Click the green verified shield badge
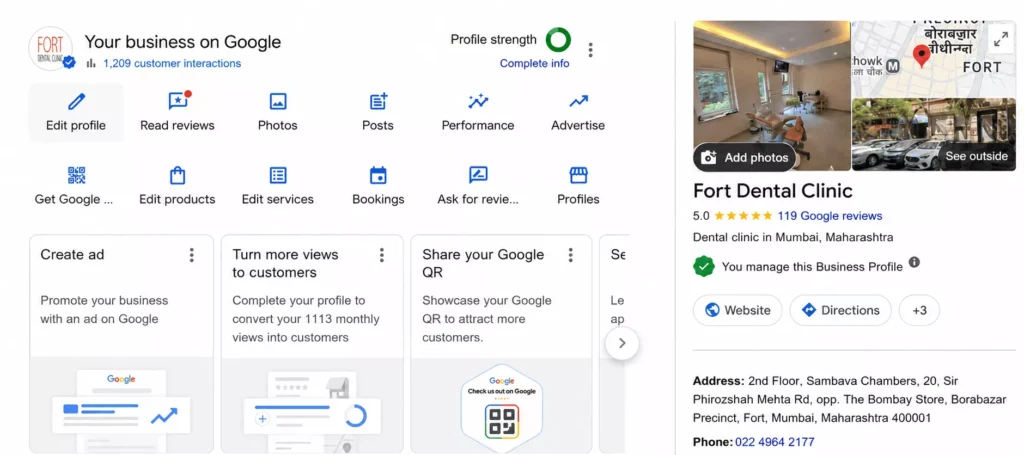This screenshot has height=455, width=1024. pyautogui.click(x=704, y=266)
